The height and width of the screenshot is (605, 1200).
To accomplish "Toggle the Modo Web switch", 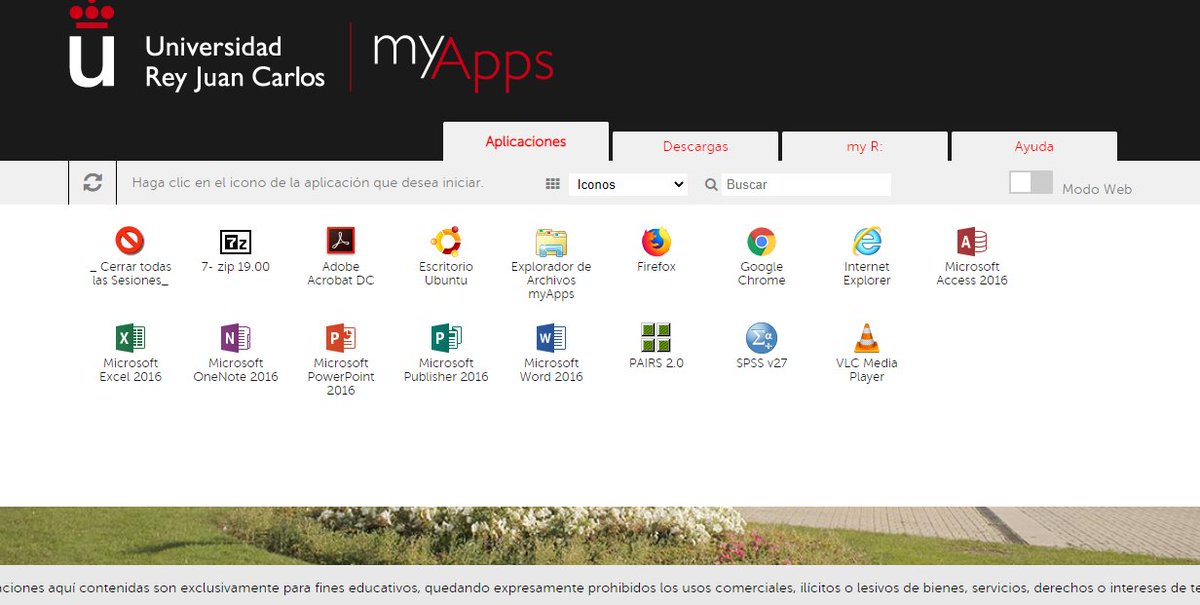I will [x=1031, y=182].
